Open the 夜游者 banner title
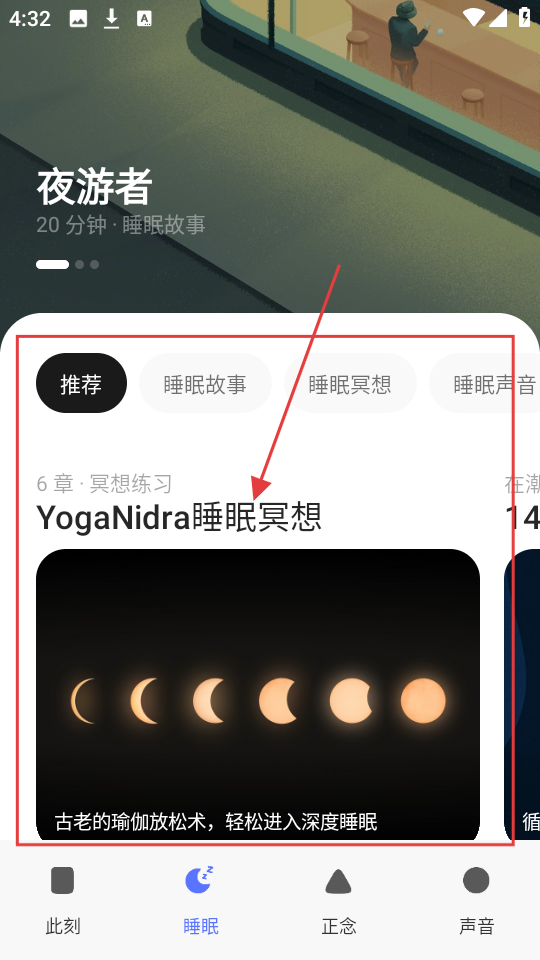This screenshot has height=960, width=540. click(94, 187)
